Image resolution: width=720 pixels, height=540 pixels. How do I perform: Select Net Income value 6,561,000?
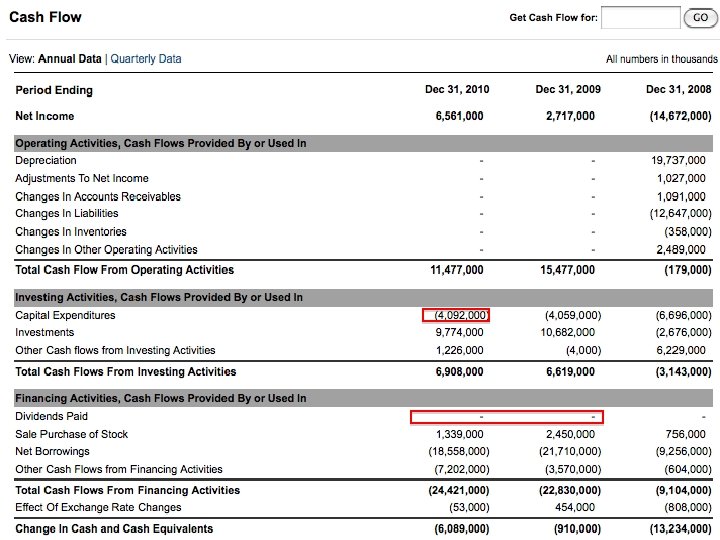tap(459, 116)
